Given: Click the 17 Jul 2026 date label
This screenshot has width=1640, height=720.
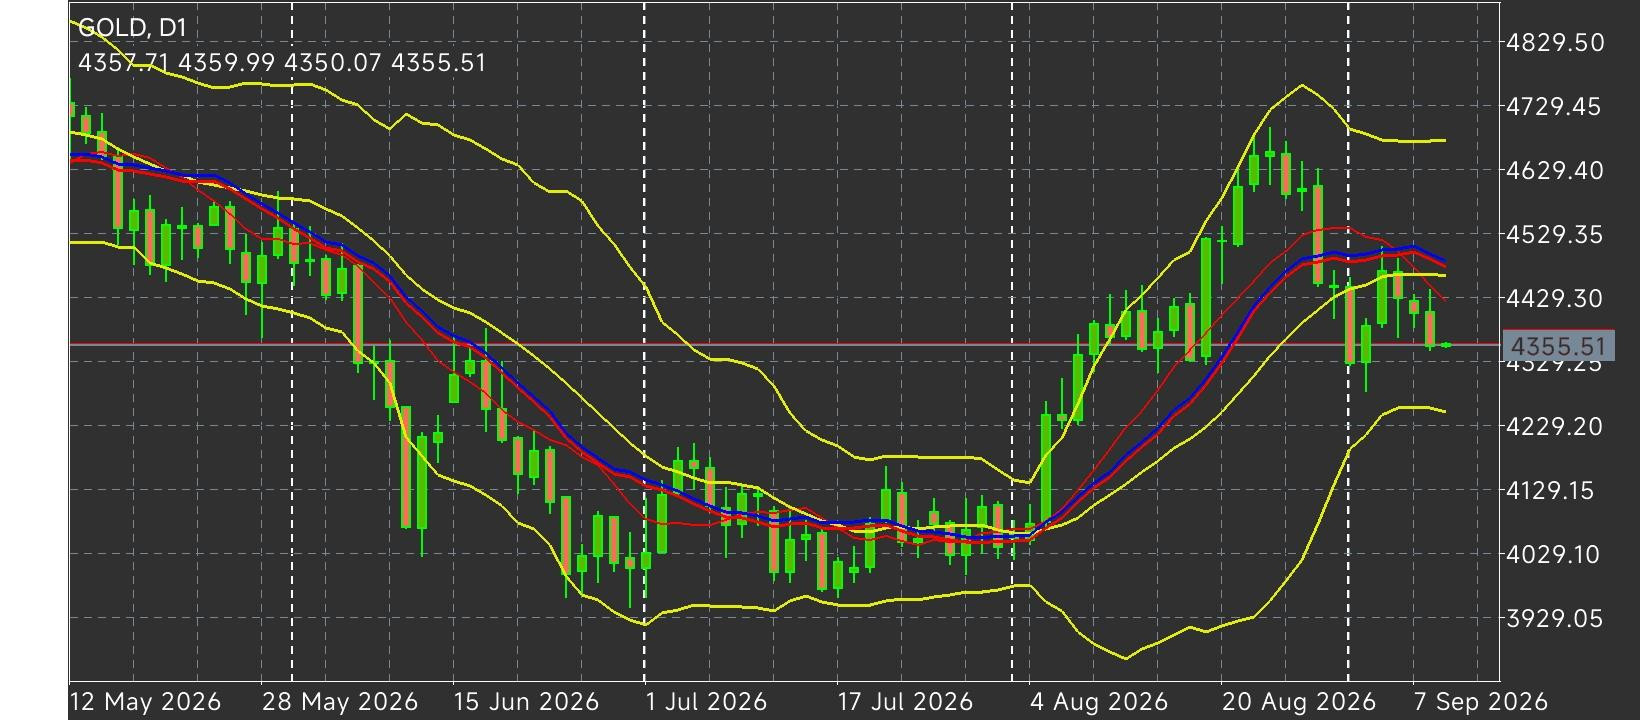Looking at the screenshot, I should point(905,701).
